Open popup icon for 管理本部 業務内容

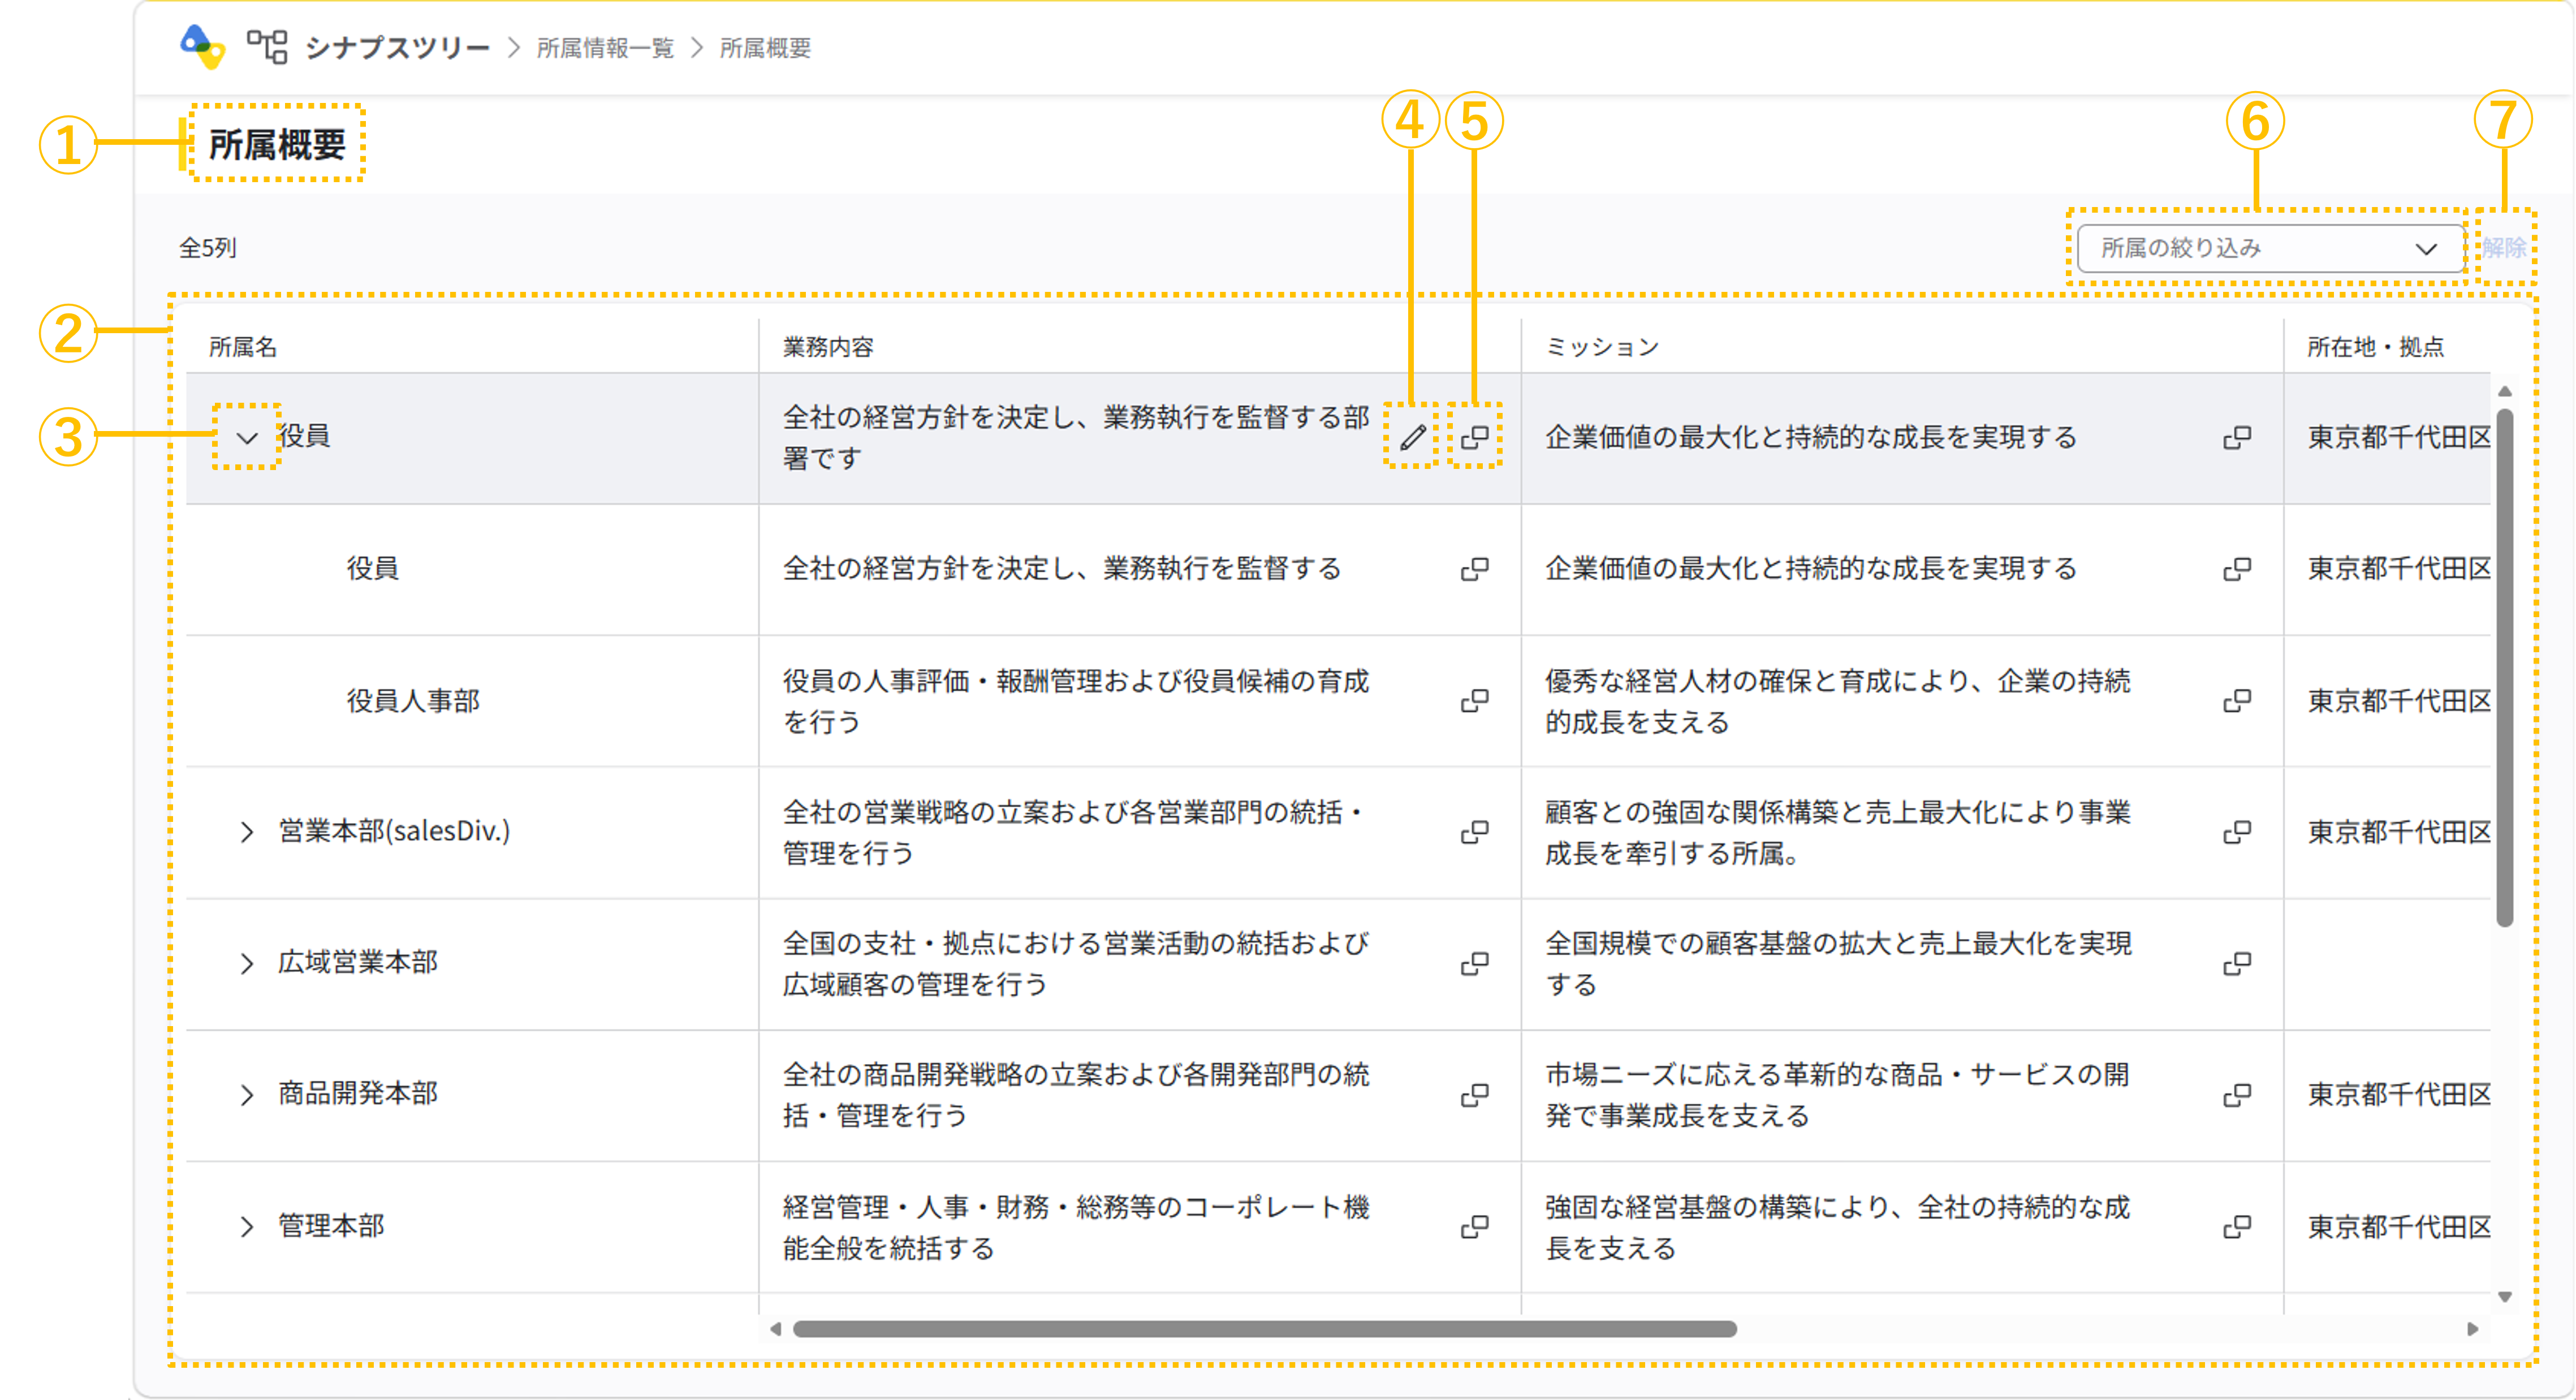pyautogui.click(x=1475, y=1226)
